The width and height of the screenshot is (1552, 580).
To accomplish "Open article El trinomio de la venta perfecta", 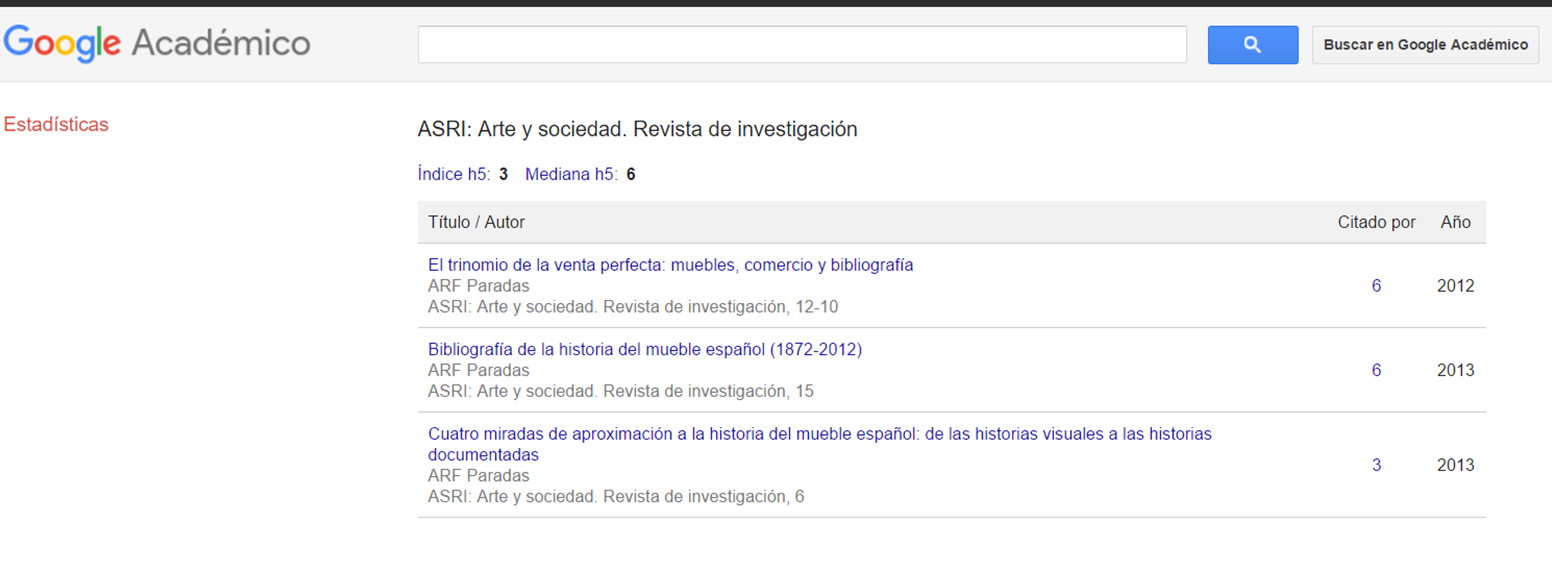I will coord(670,265).
